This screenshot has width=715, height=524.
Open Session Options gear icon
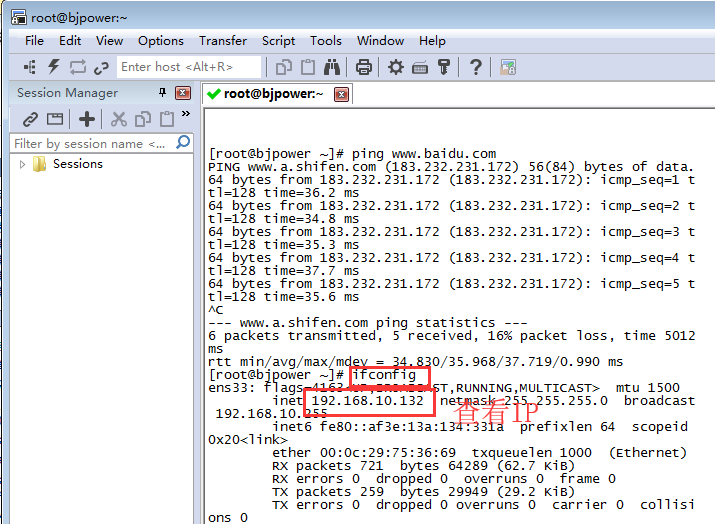point(396,67)
